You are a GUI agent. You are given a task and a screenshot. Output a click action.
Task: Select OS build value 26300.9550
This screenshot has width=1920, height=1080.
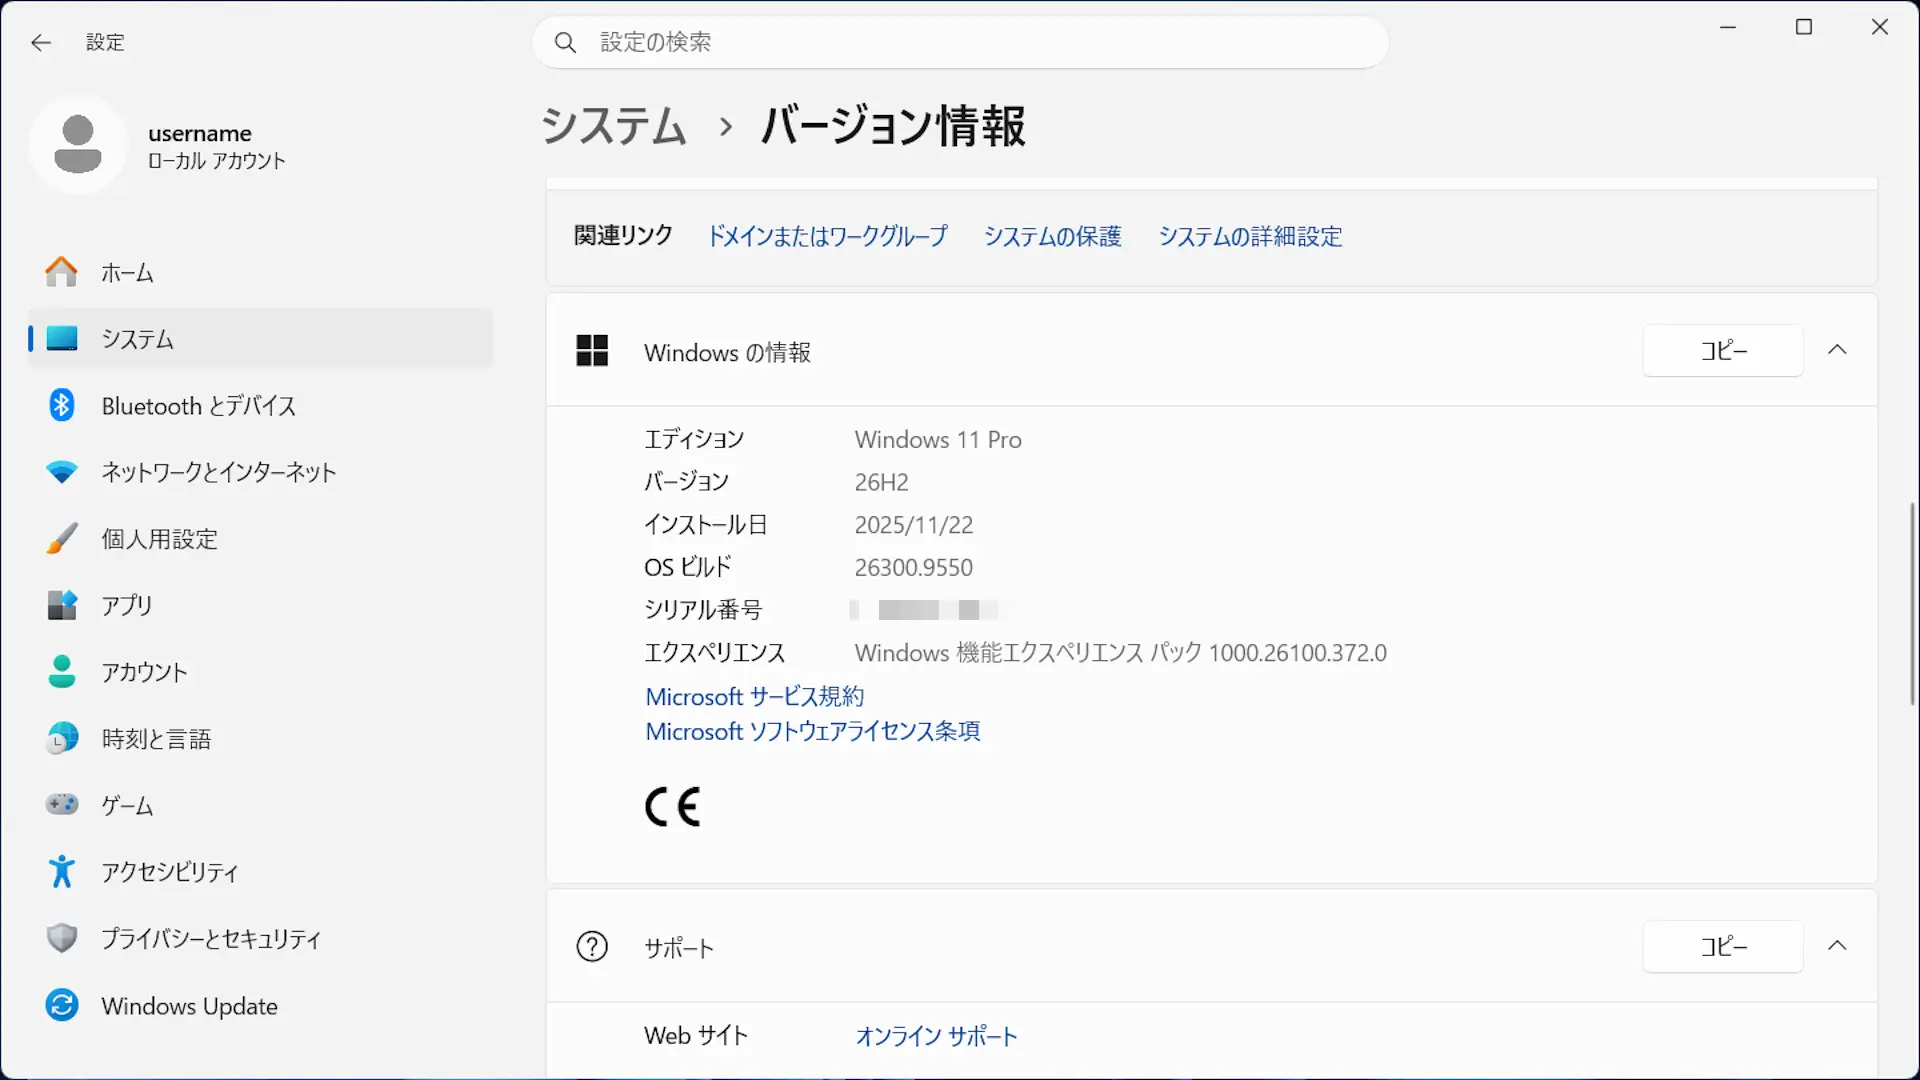913,567
